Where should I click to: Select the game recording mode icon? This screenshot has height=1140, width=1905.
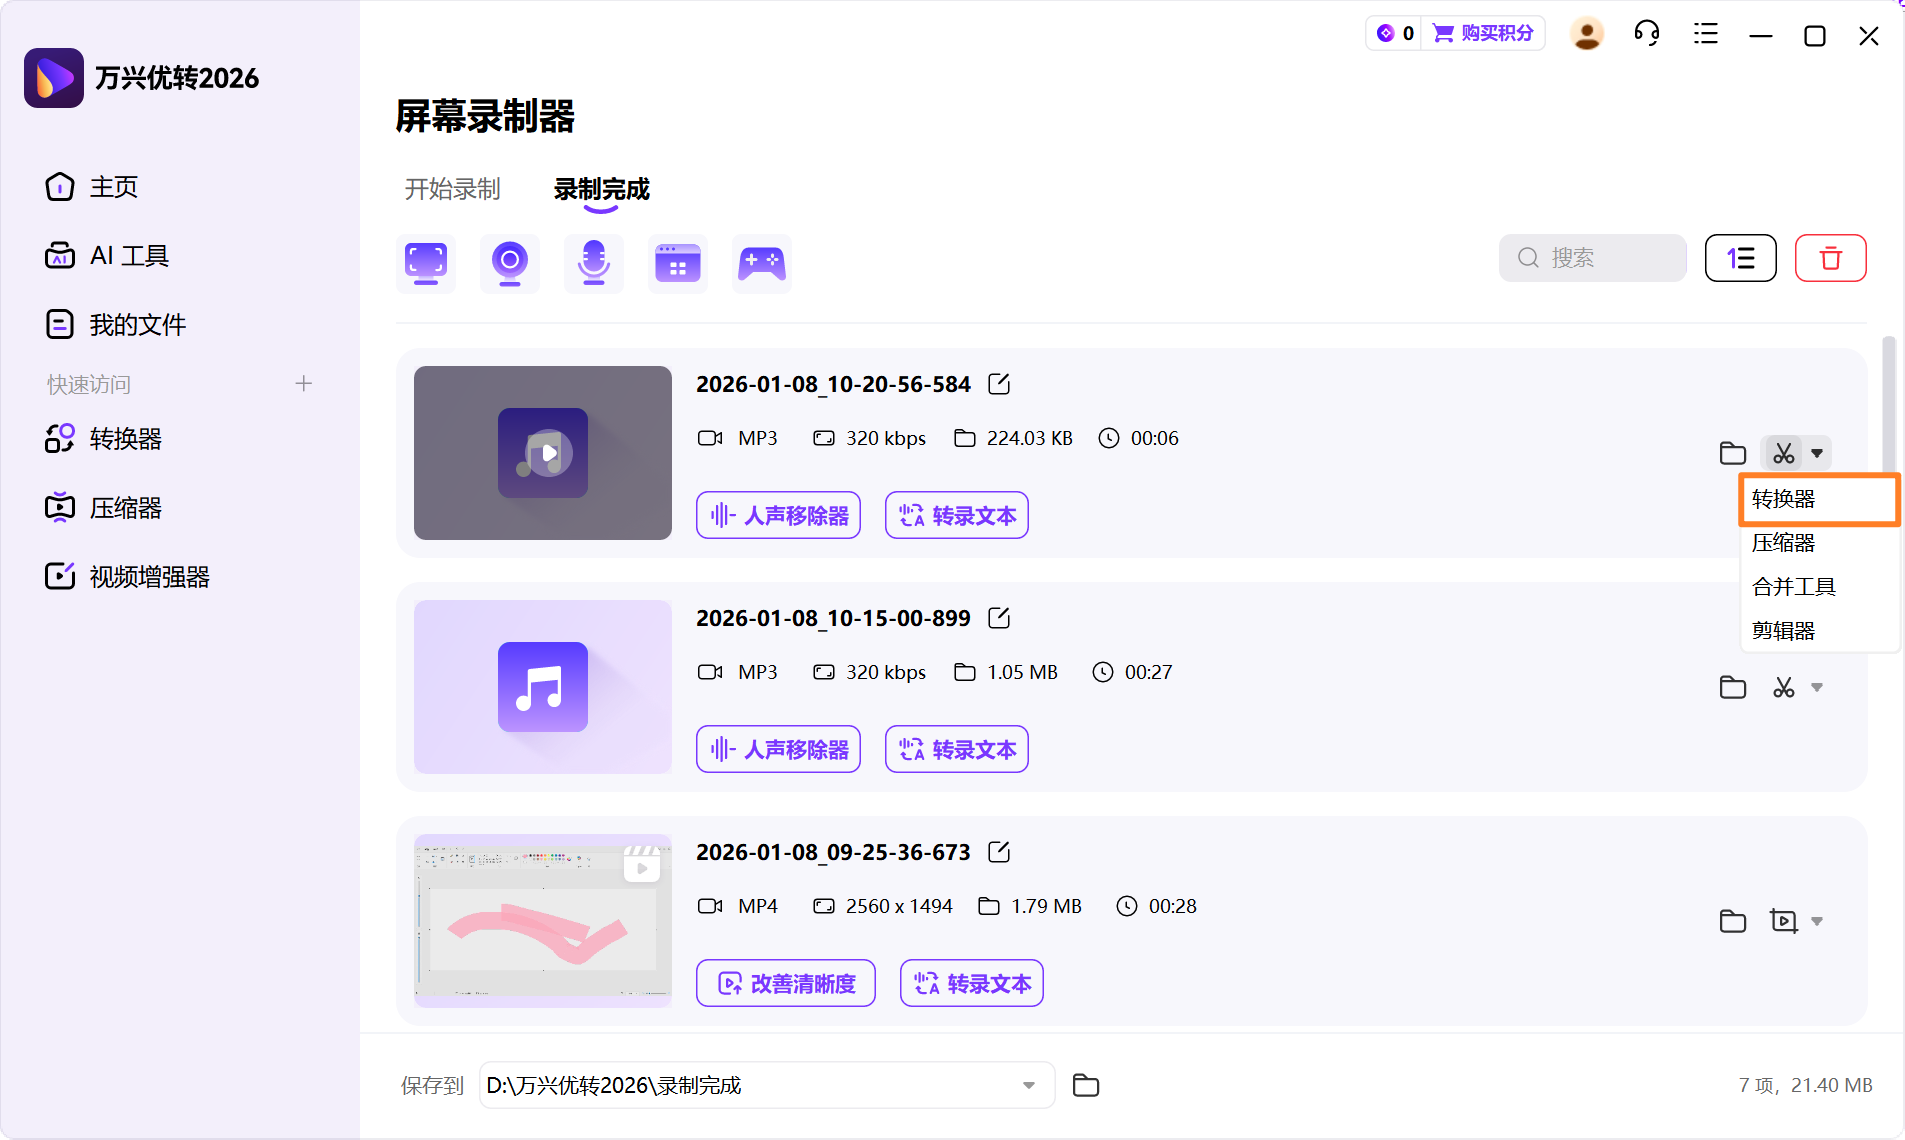(x=762, y=263)
